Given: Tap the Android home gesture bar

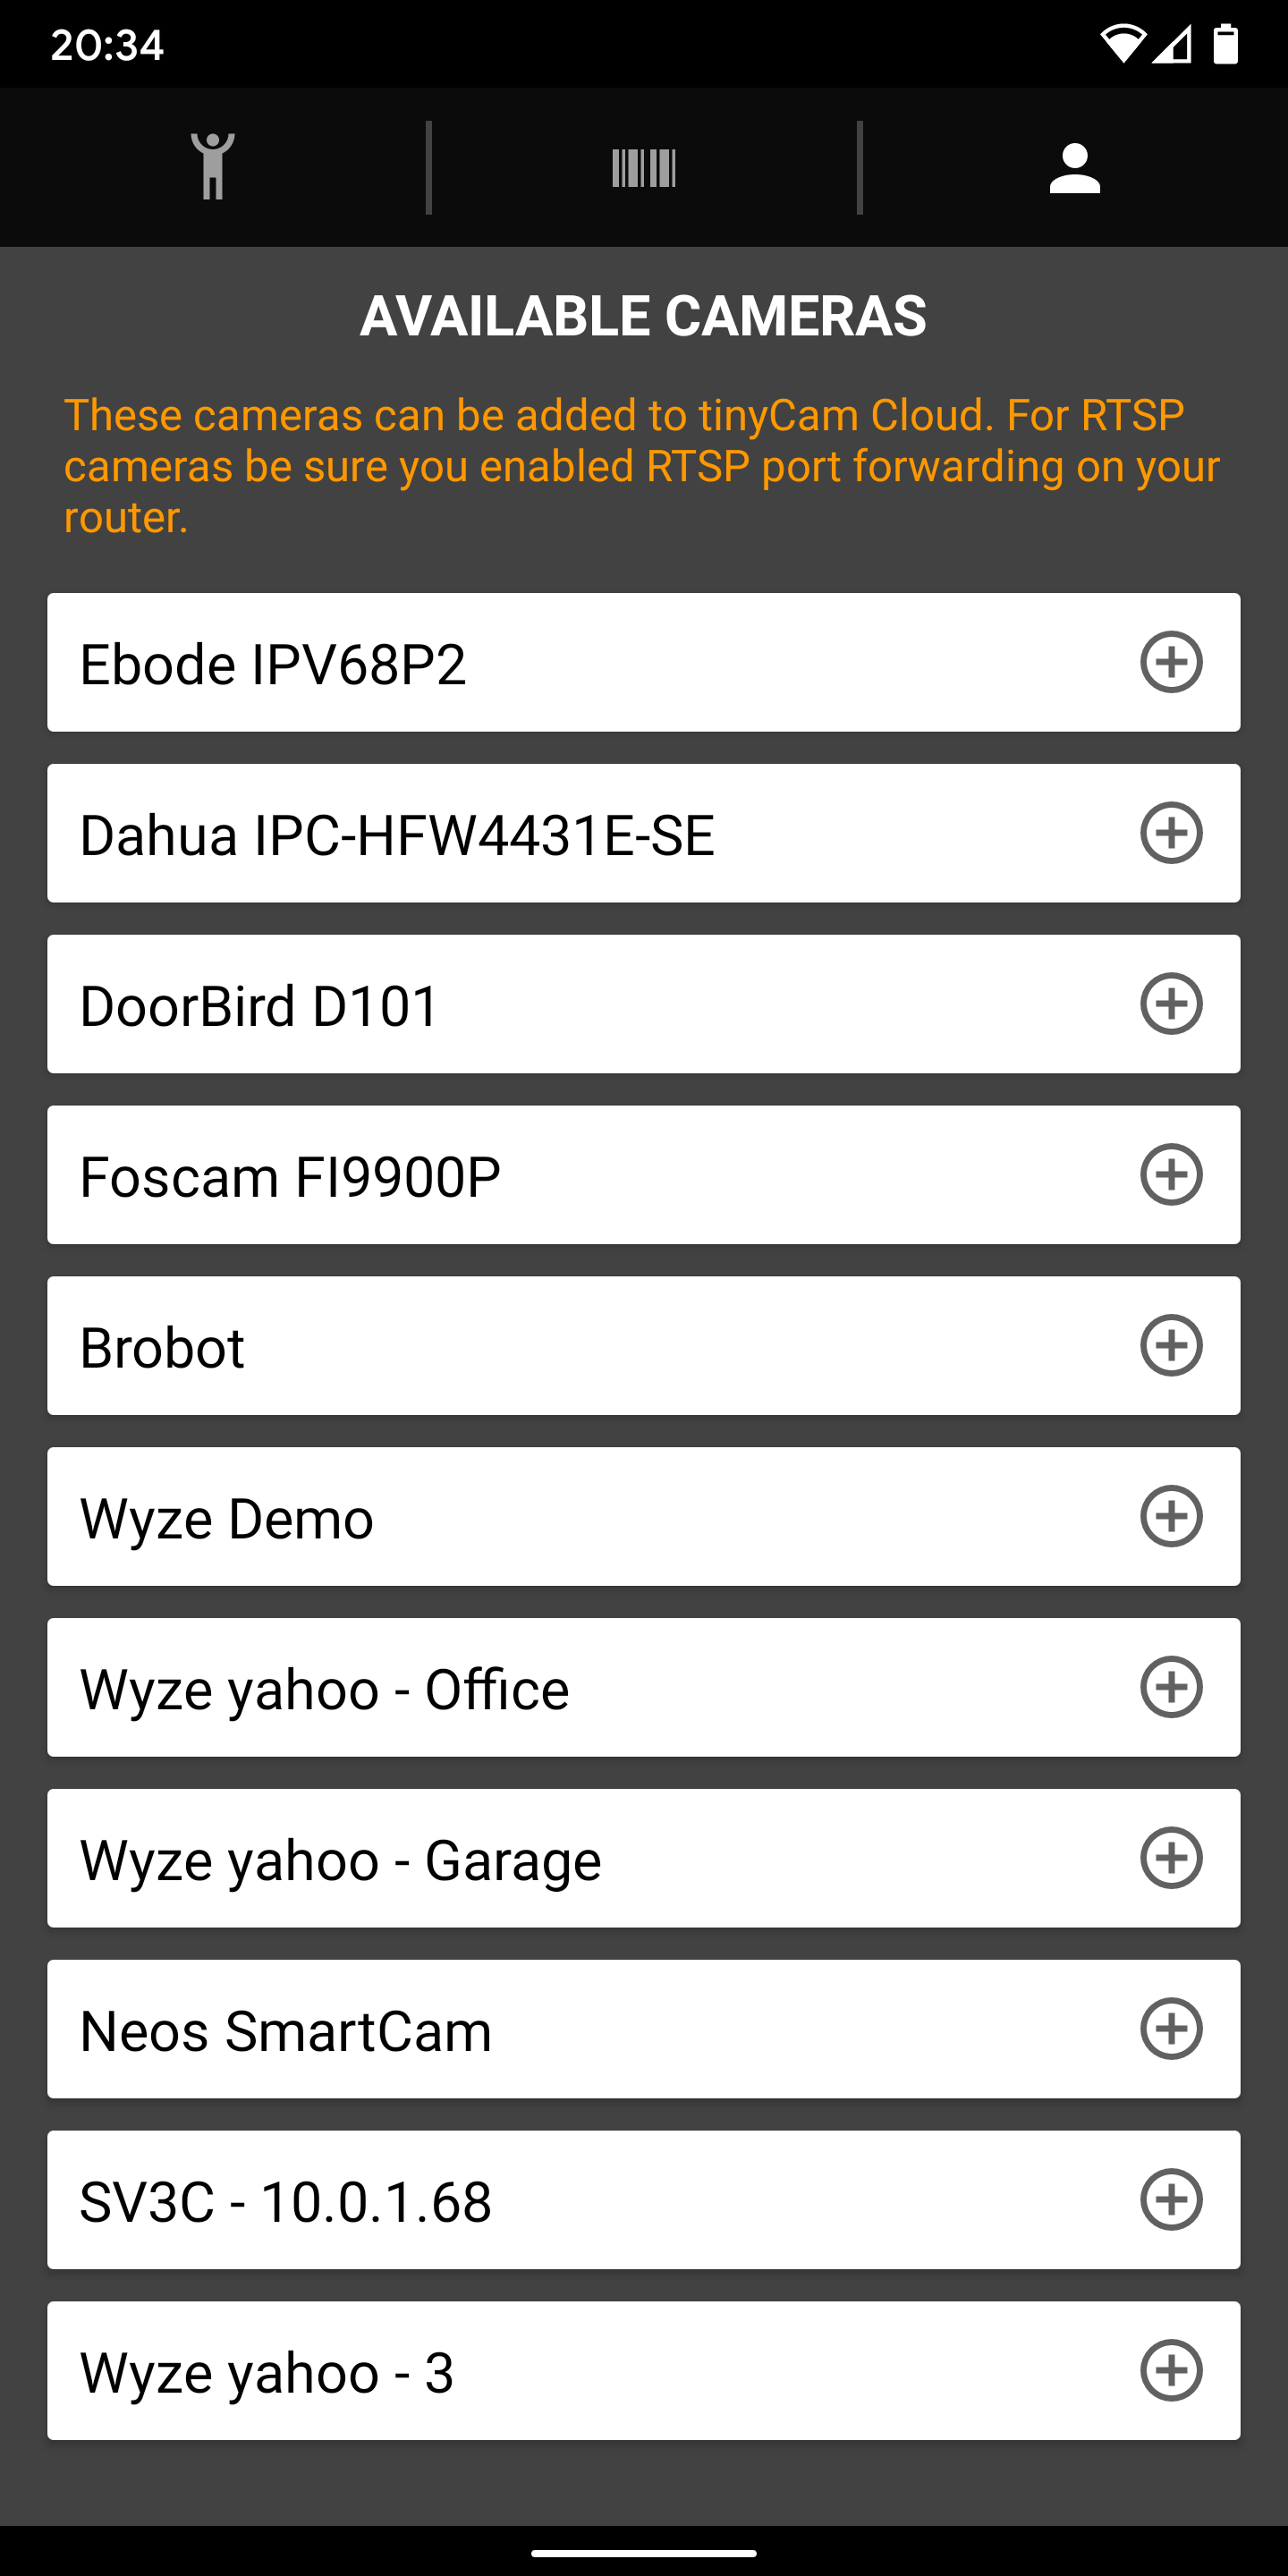Looking at the screenshot, I should pyautogui.click(x=644, y=2552).
